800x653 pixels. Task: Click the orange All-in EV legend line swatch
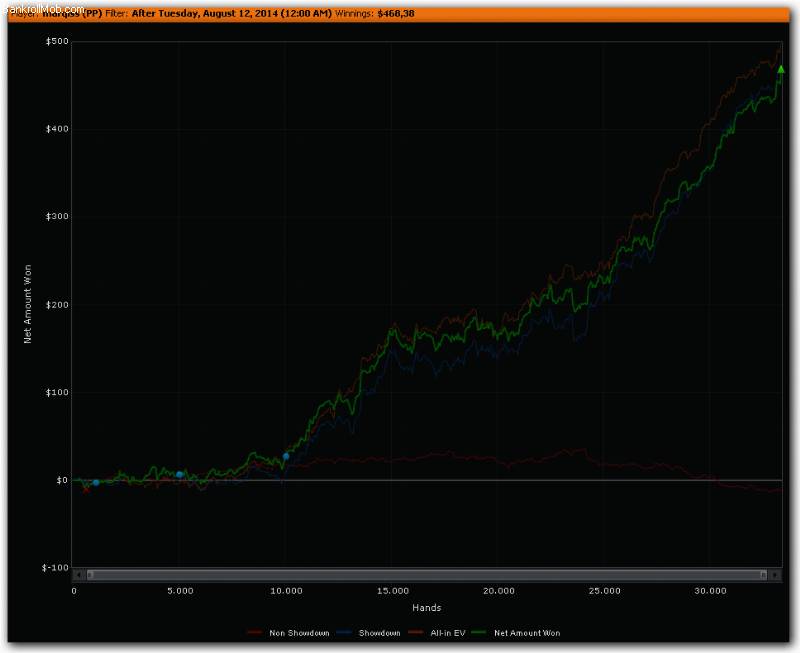(416, 633)
